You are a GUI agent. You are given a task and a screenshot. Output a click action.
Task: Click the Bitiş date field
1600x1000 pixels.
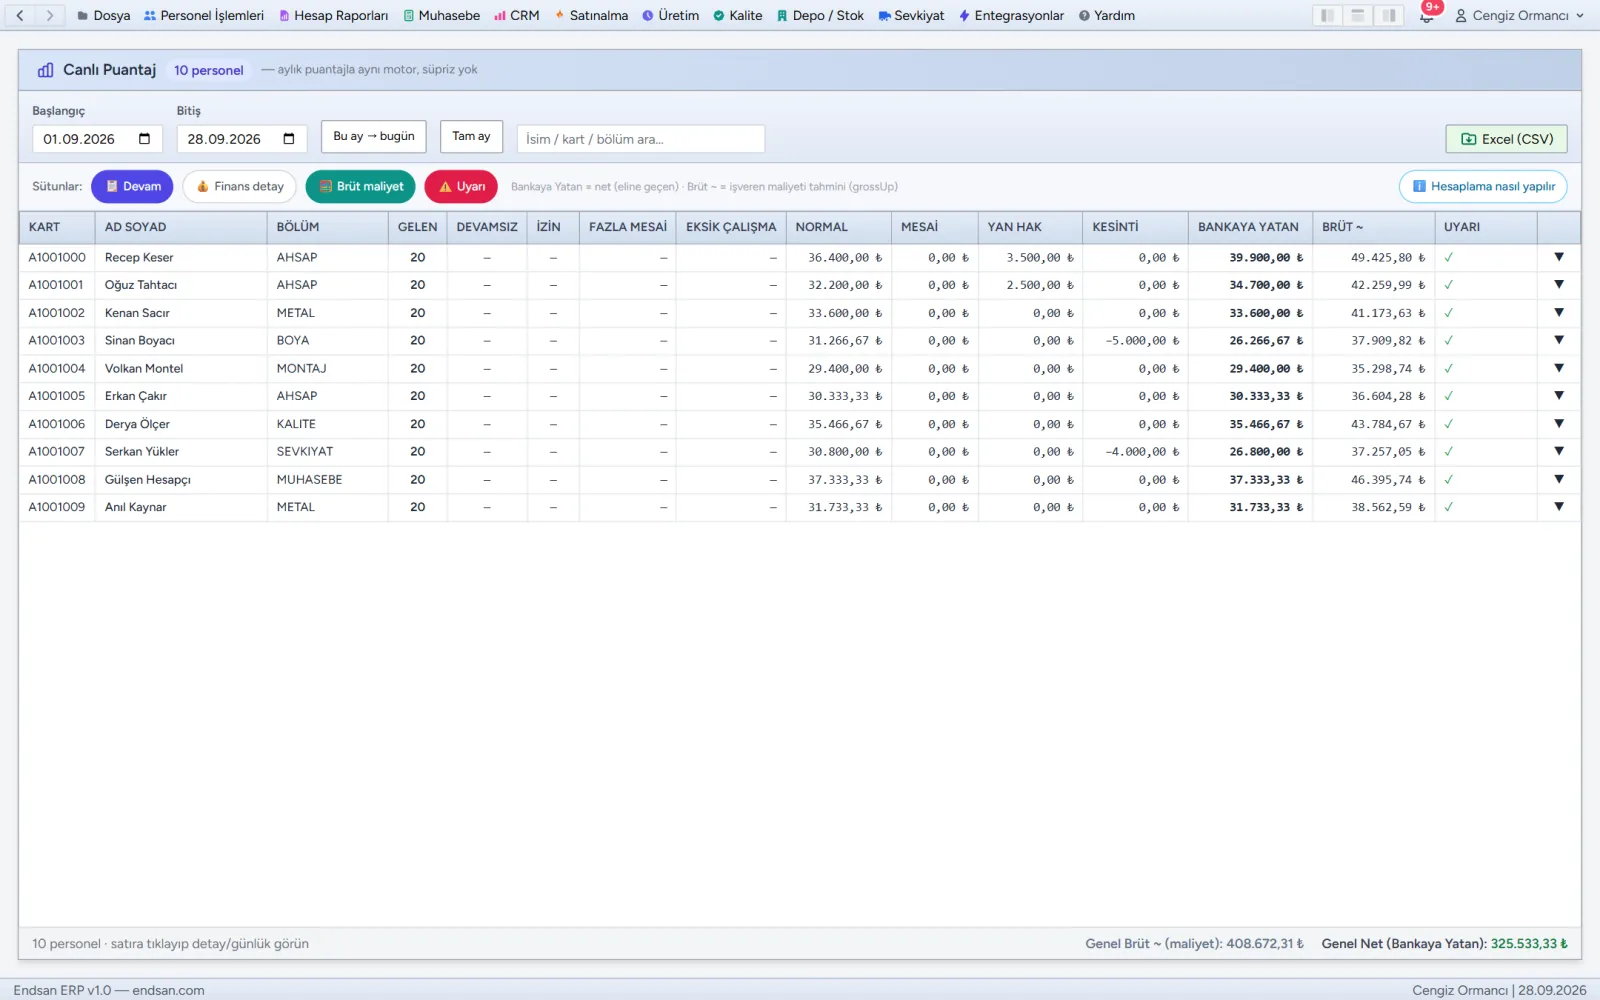(x=242, y=139)
